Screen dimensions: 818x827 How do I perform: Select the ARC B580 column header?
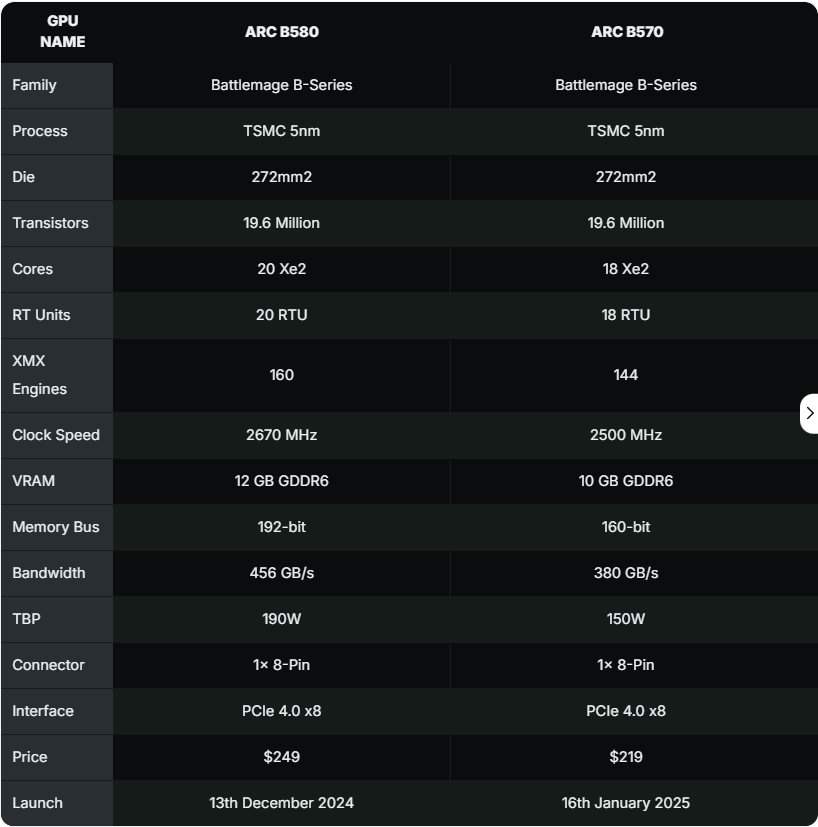tap(282, 32)
